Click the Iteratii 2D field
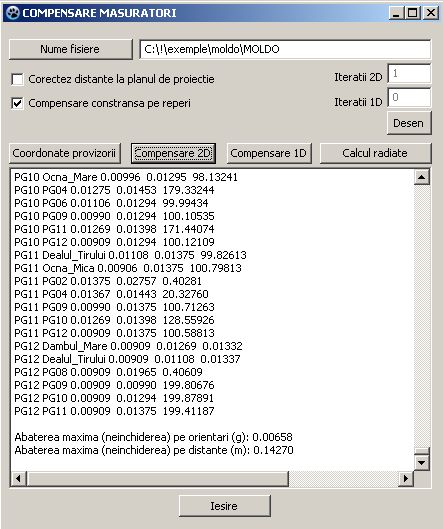The image size is (443, 529). point(409,74)
